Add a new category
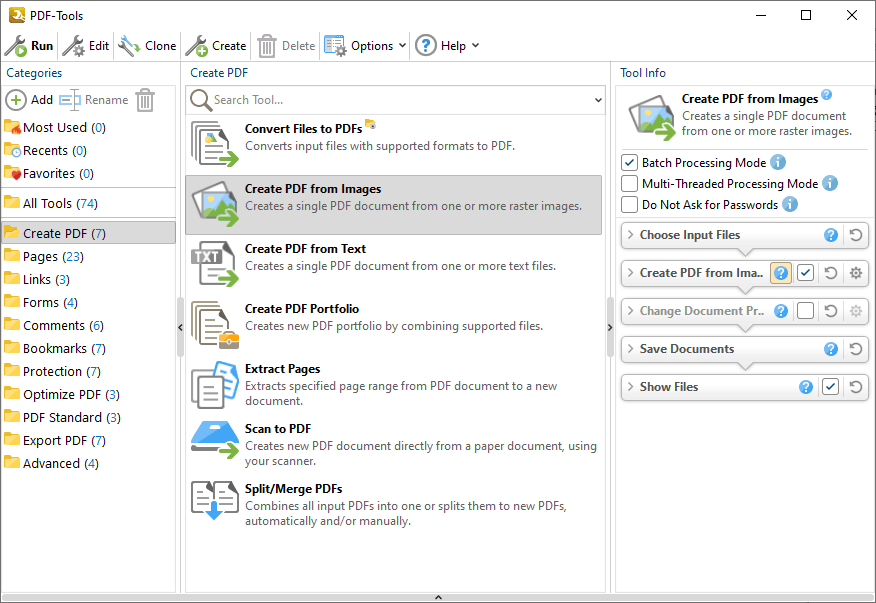This screenshot has width=876, height=603. (x=30, y=100)
